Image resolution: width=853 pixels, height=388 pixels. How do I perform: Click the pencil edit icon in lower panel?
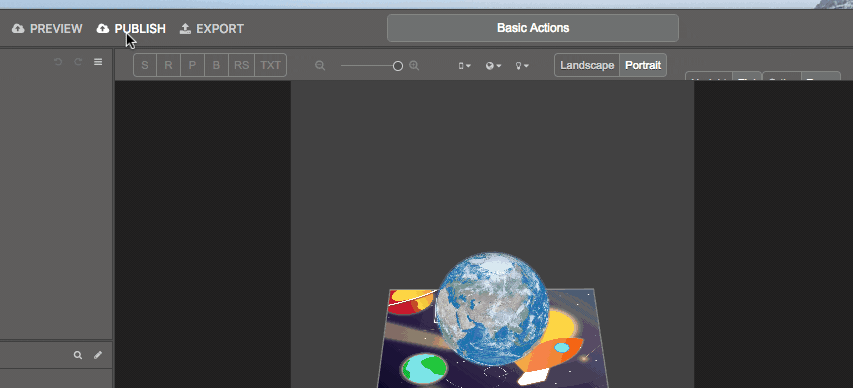coord(98,355)
